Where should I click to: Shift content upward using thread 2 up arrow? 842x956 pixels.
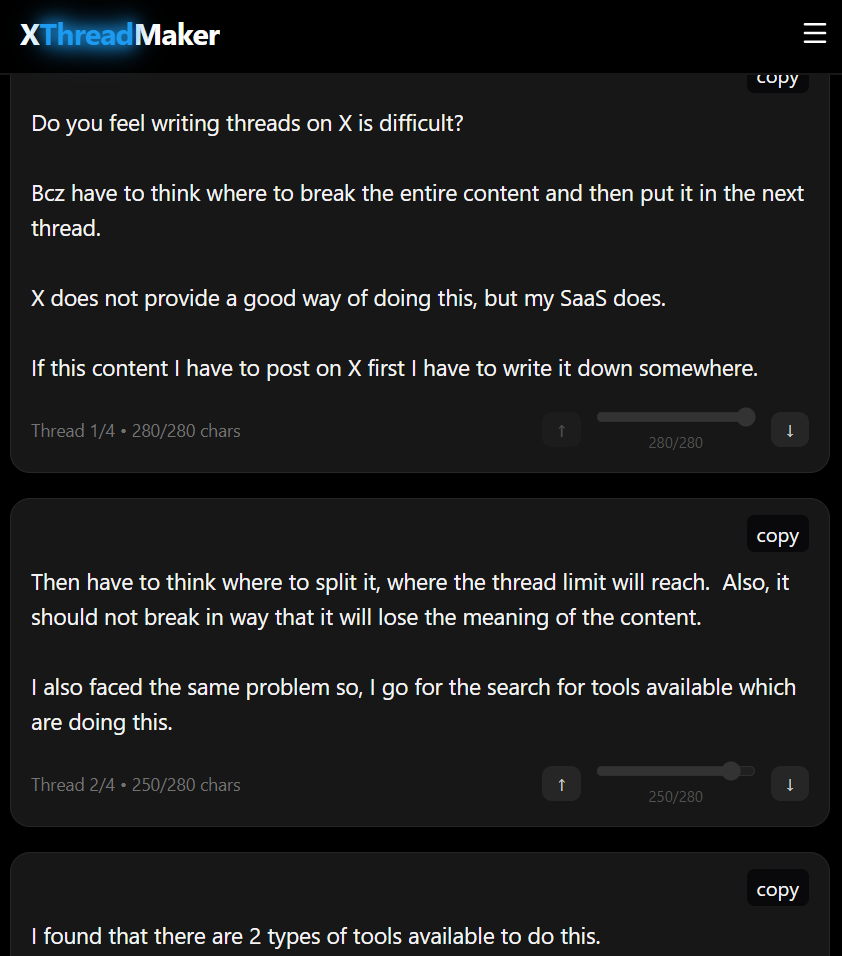click(561, 783)
